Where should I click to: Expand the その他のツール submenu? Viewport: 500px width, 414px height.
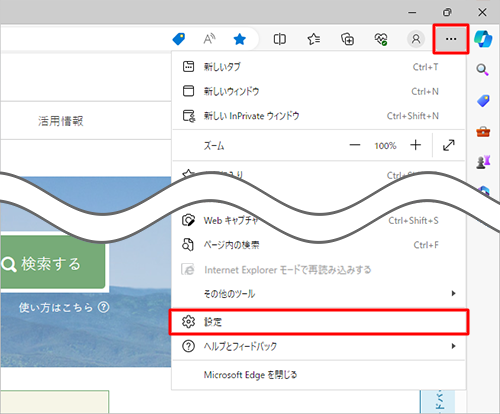coord(318,294)
